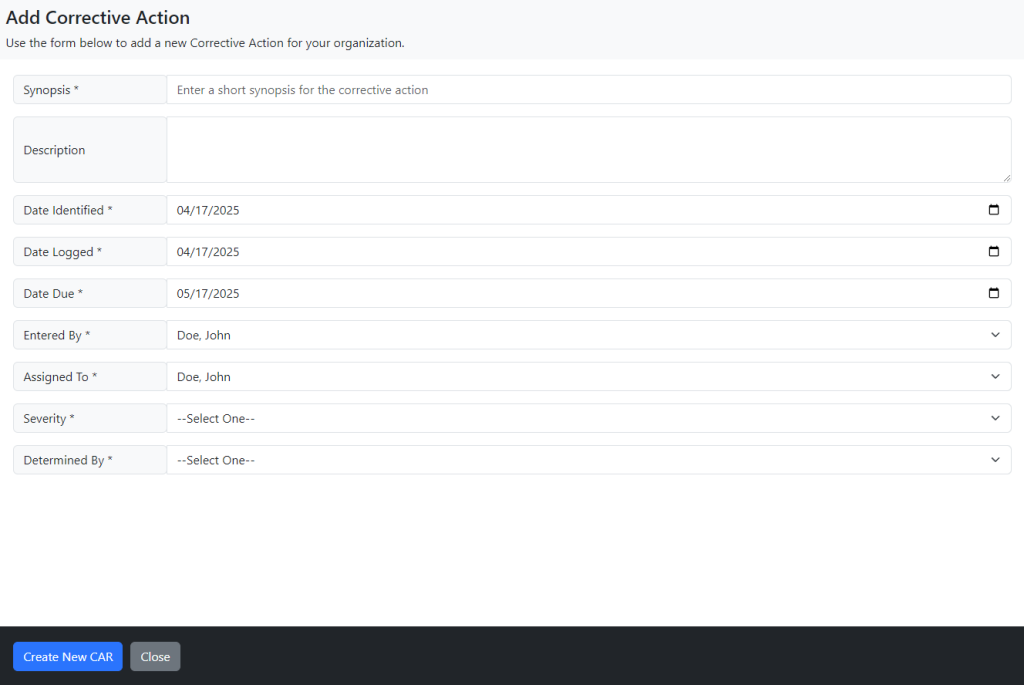1024x685 pixels.
Task: Focus the Synopsis input field
Action: (x=588, y=89)
